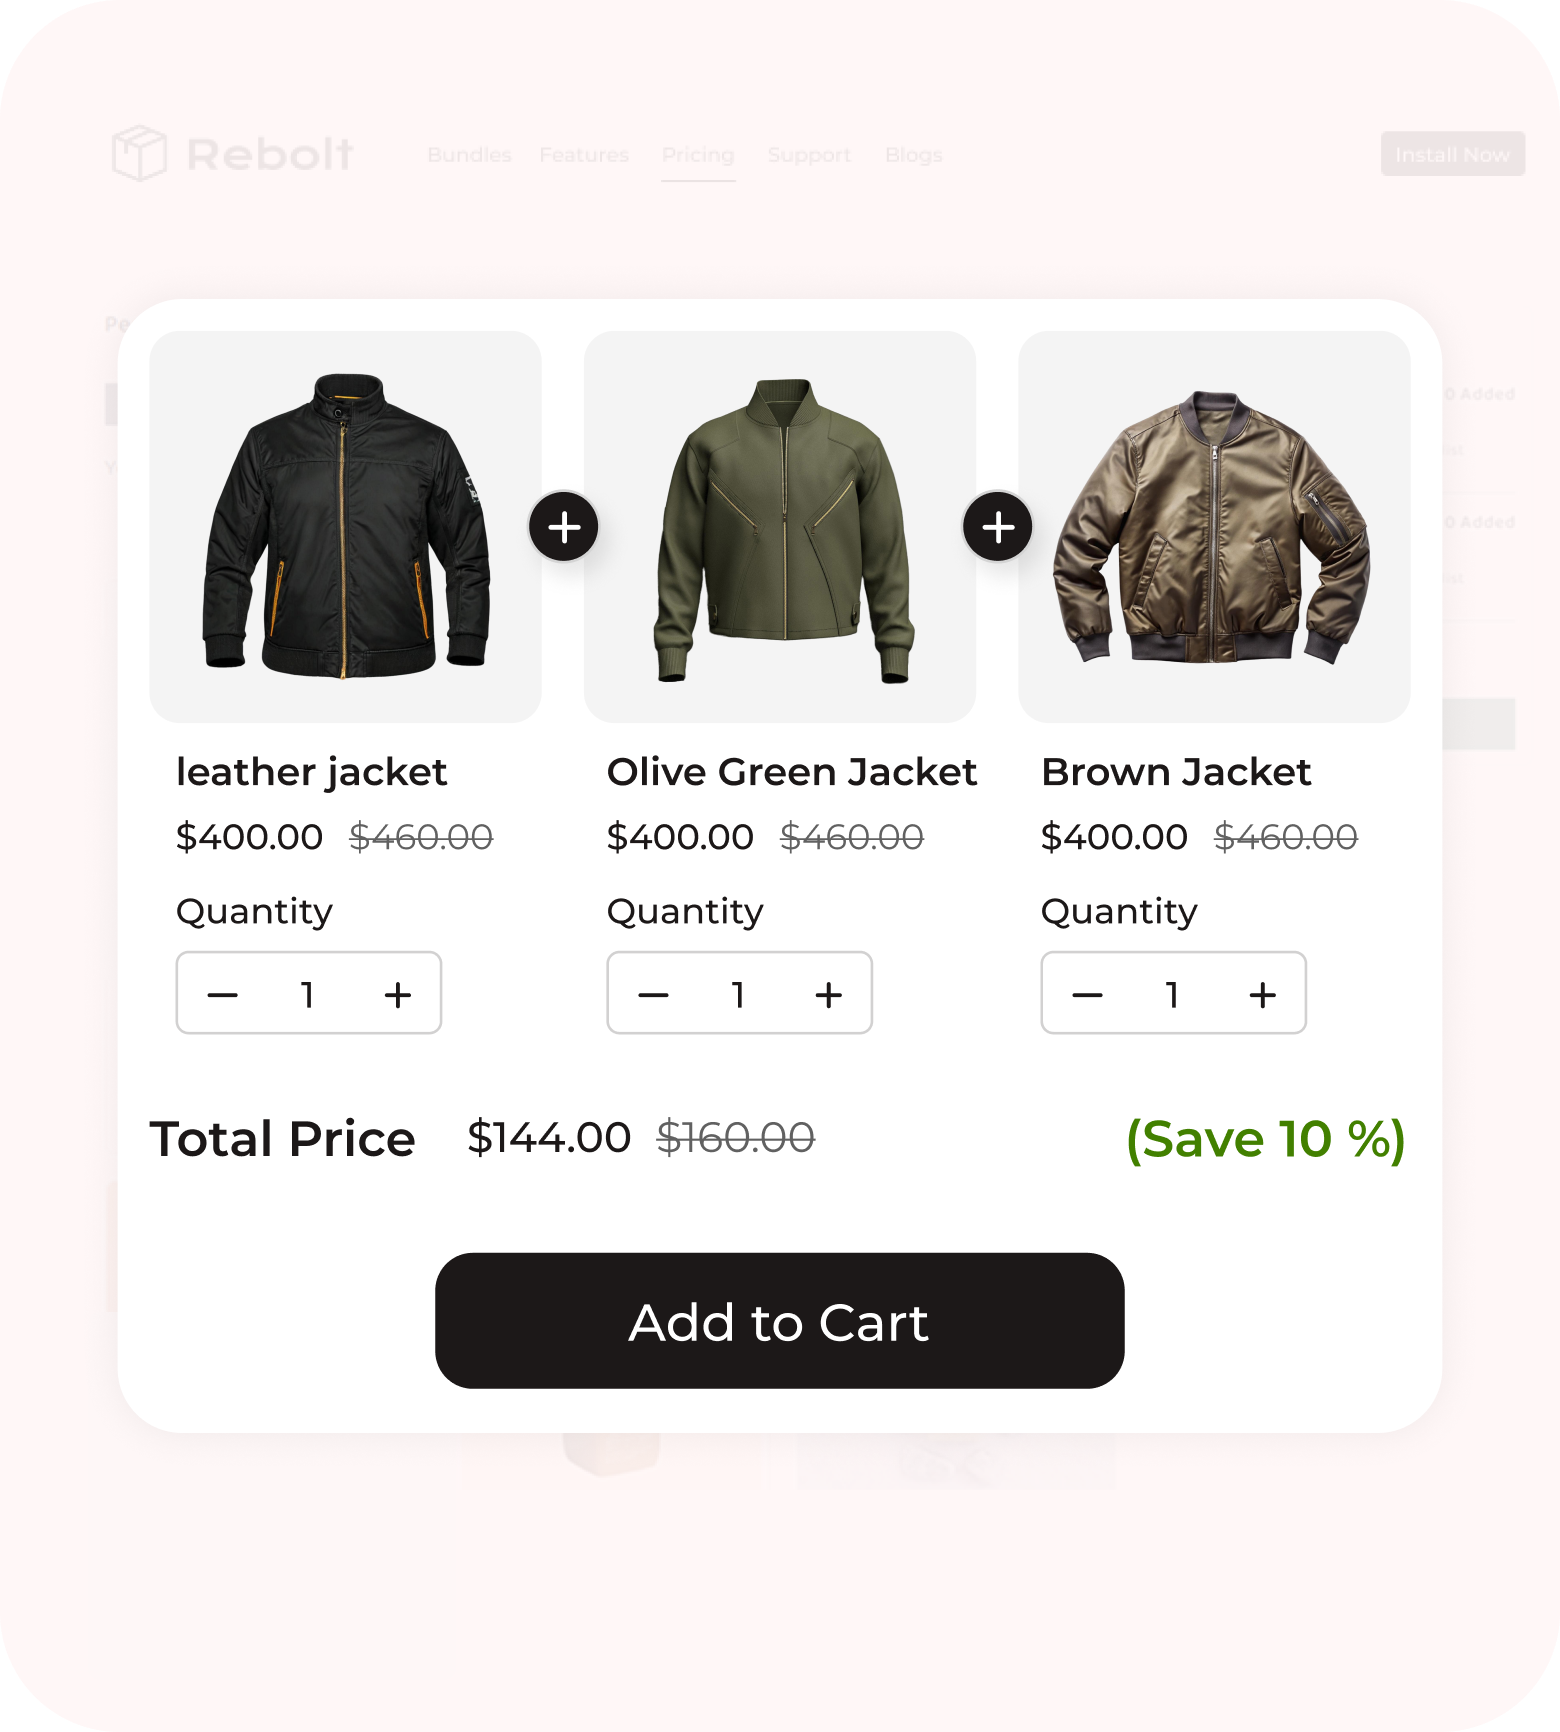1560x1732 pixels.
Task: Go to the Features page
Action: pyautogui.click(x=584, y=155)
